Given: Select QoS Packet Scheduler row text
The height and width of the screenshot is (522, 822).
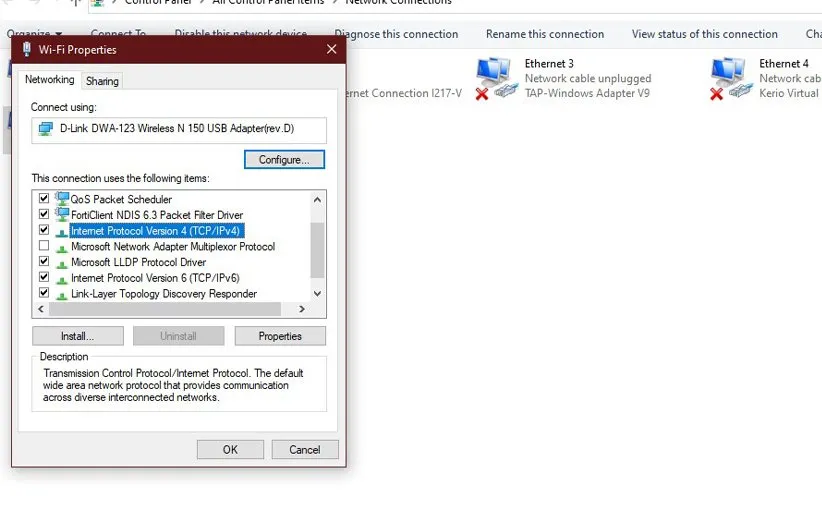Looking at the screenshot, I should 121,199.
